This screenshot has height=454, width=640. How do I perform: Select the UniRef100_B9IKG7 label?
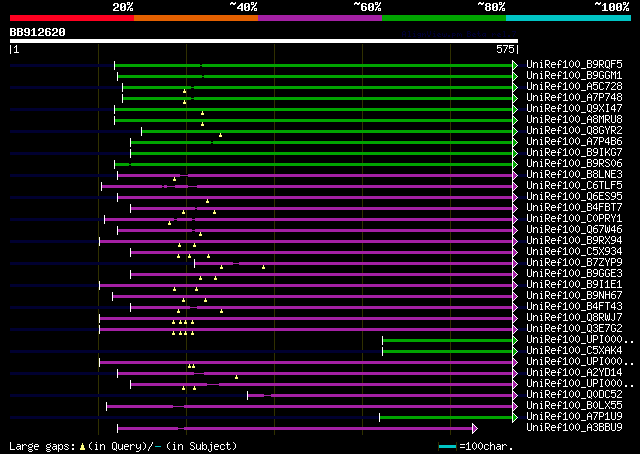point(574,153)
